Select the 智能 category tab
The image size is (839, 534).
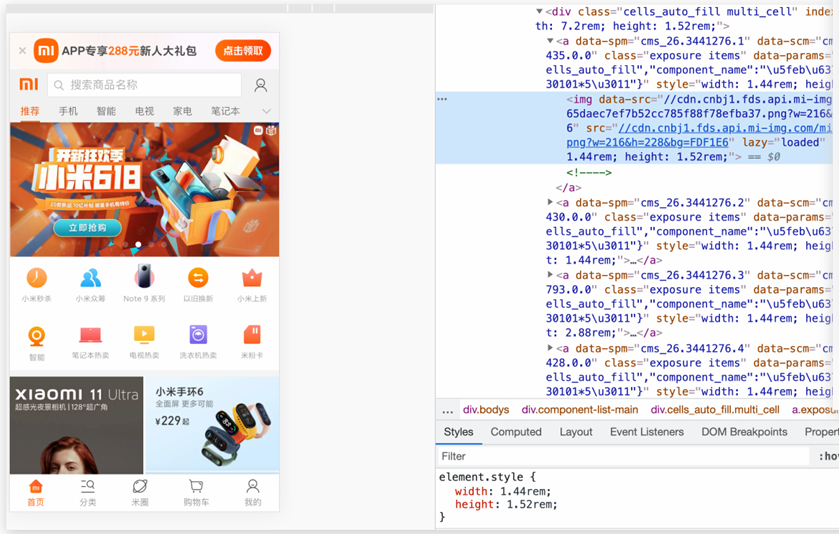click(106, 111)
